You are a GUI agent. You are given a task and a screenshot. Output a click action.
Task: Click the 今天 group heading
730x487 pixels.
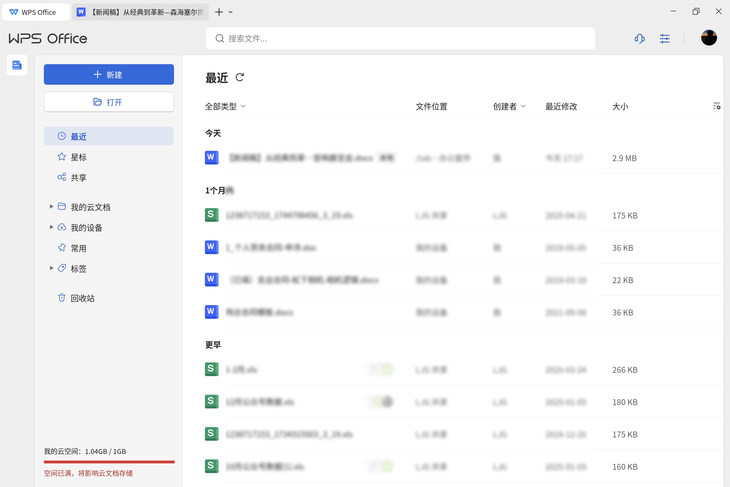pos(213,133)
